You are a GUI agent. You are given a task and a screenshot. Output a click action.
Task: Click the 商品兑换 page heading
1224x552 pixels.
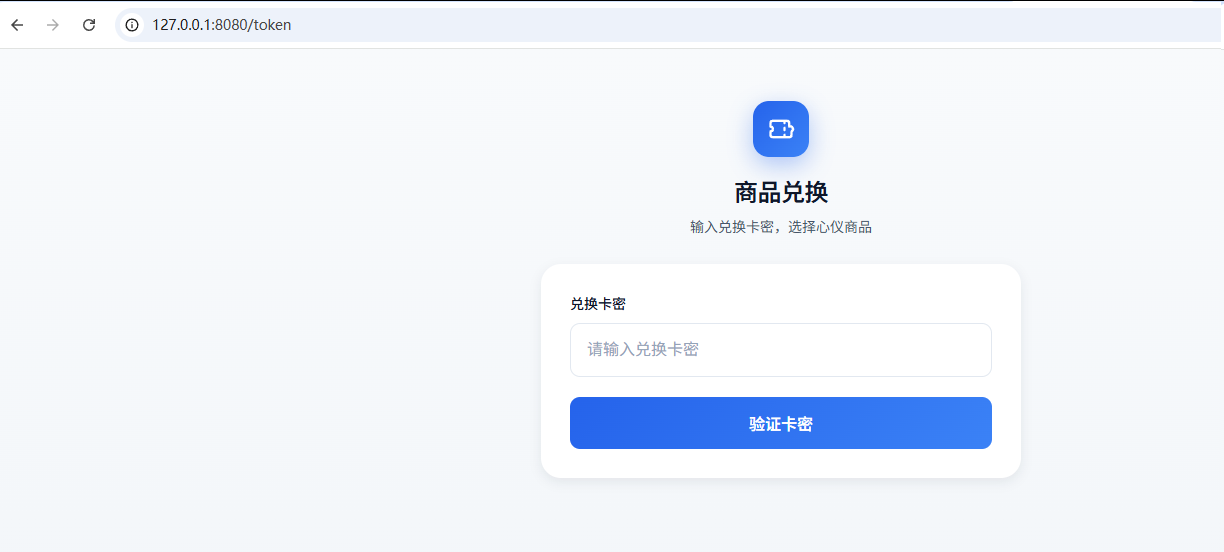[x=780, y=193]
